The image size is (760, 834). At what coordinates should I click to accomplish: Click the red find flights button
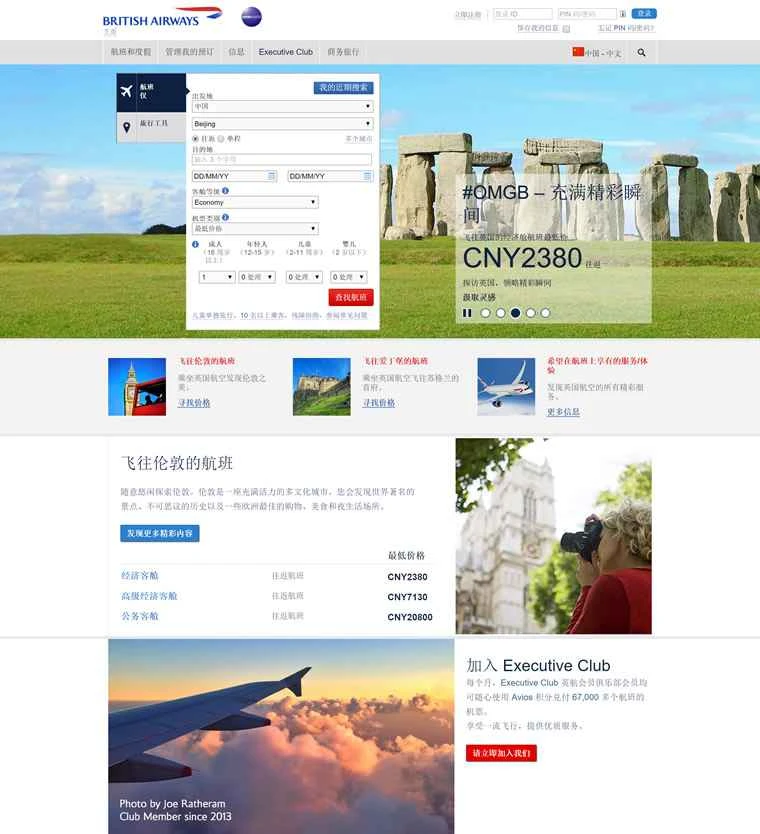(x=350, y=297)
